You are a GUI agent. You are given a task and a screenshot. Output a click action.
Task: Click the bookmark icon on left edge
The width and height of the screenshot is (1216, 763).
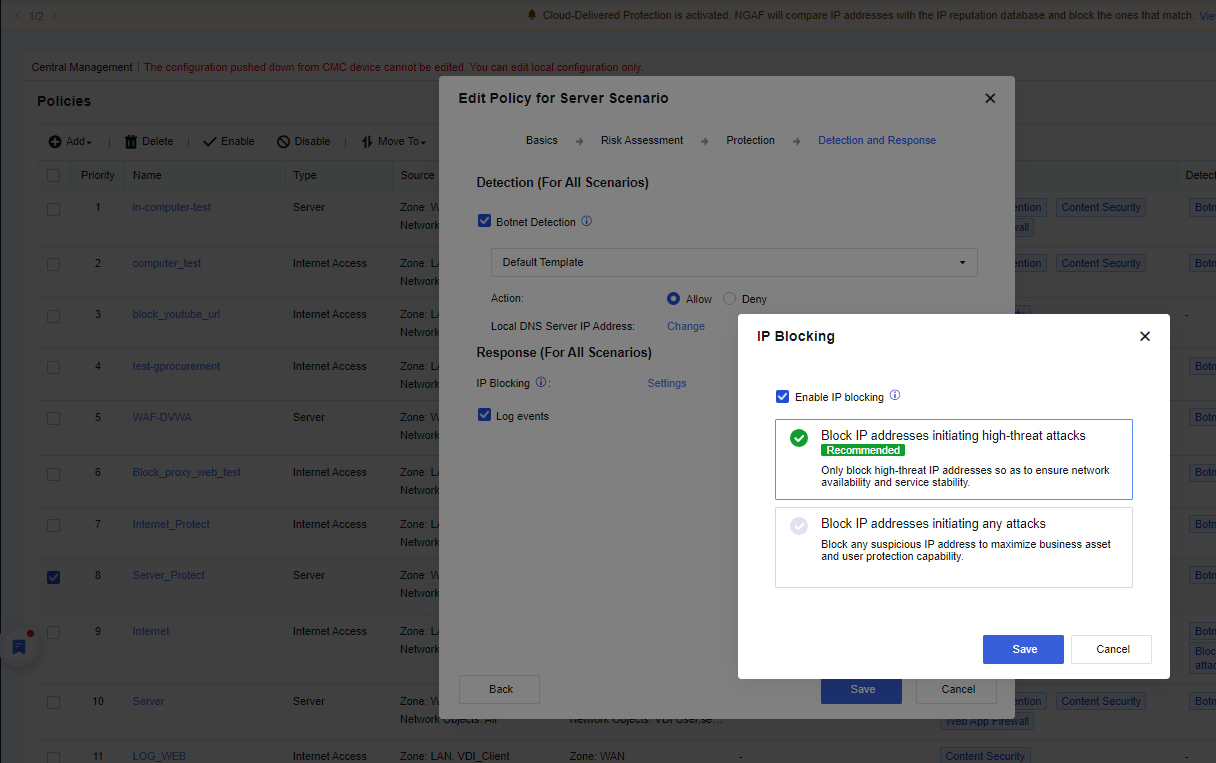tap(18, 647)
